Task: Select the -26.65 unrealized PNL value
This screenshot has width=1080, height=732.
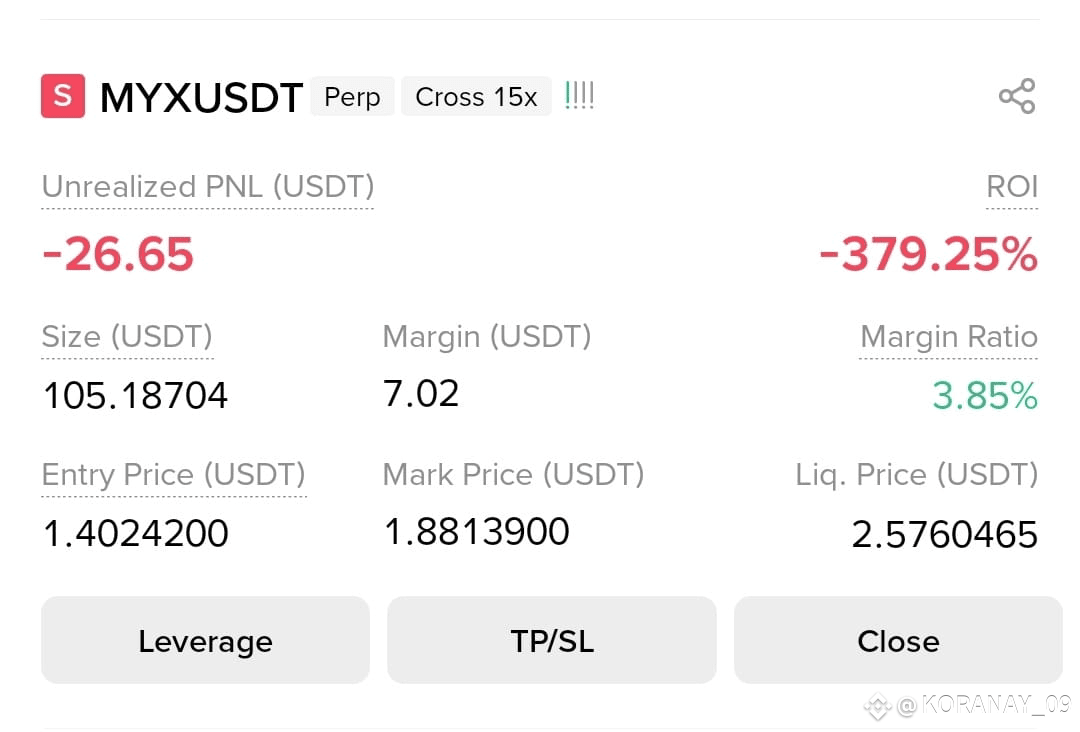Action: (118, 253)
